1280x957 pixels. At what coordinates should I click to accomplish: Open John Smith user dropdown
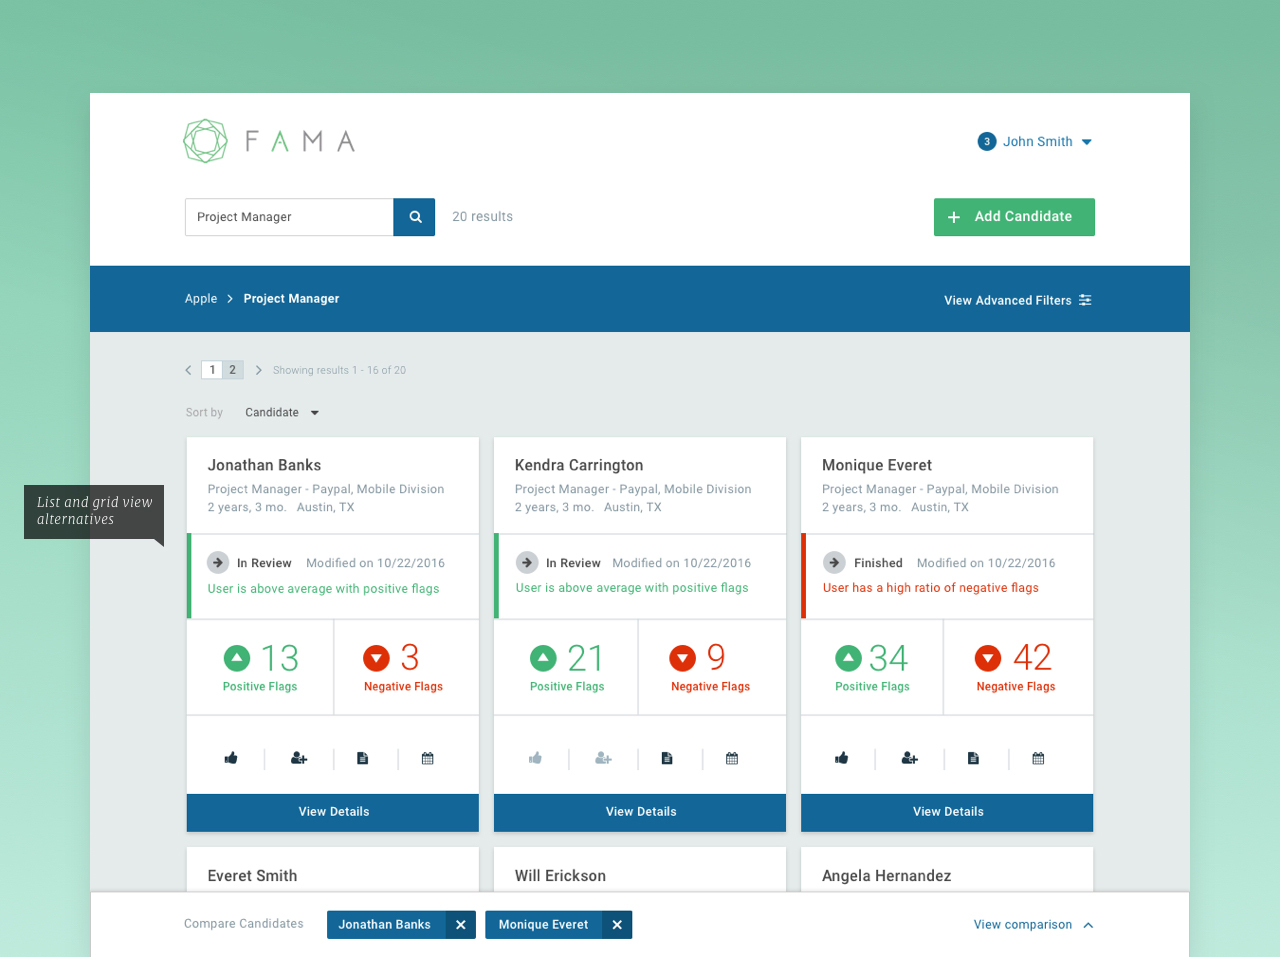(1036, 142)
